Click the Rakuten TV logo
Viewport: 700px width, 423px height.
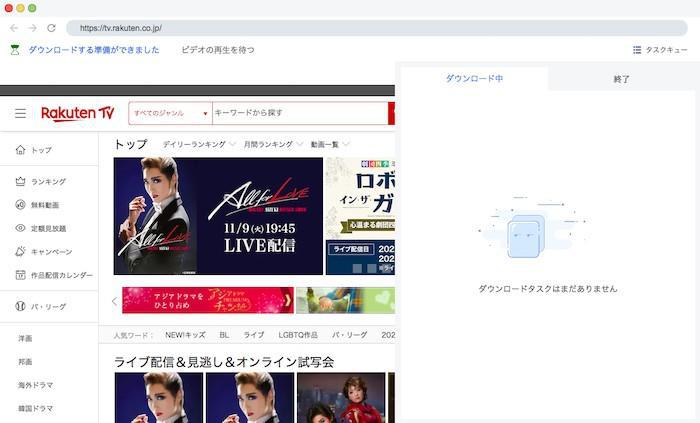[78, 113]
